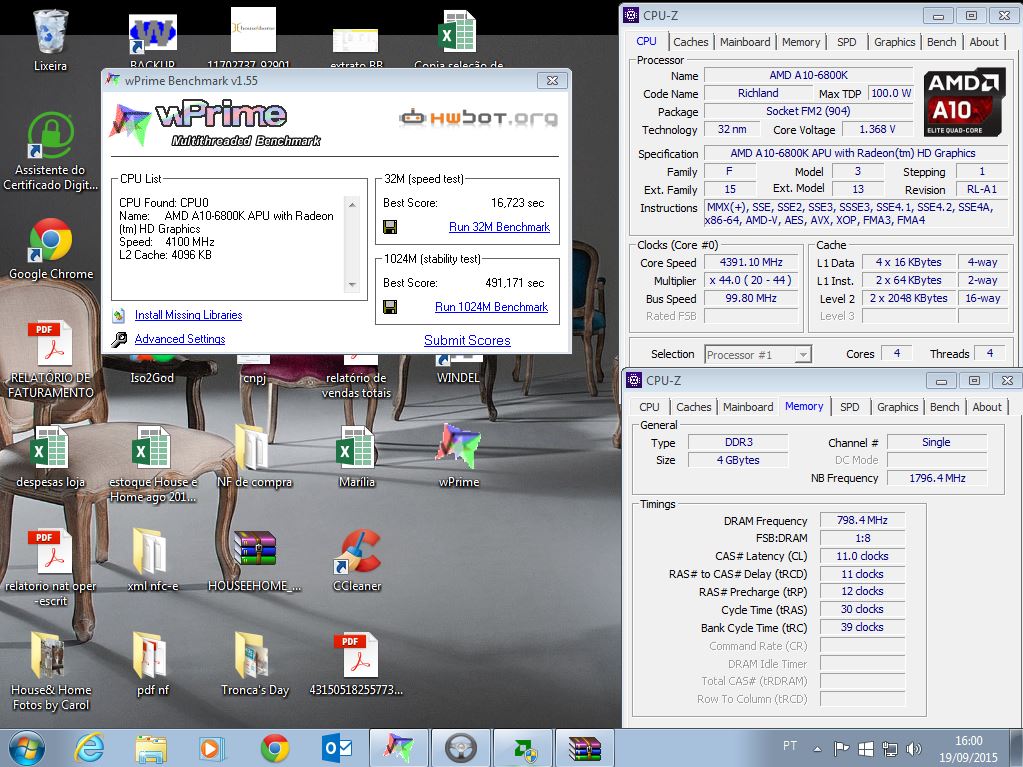Open the Marília Excel file

357,457
